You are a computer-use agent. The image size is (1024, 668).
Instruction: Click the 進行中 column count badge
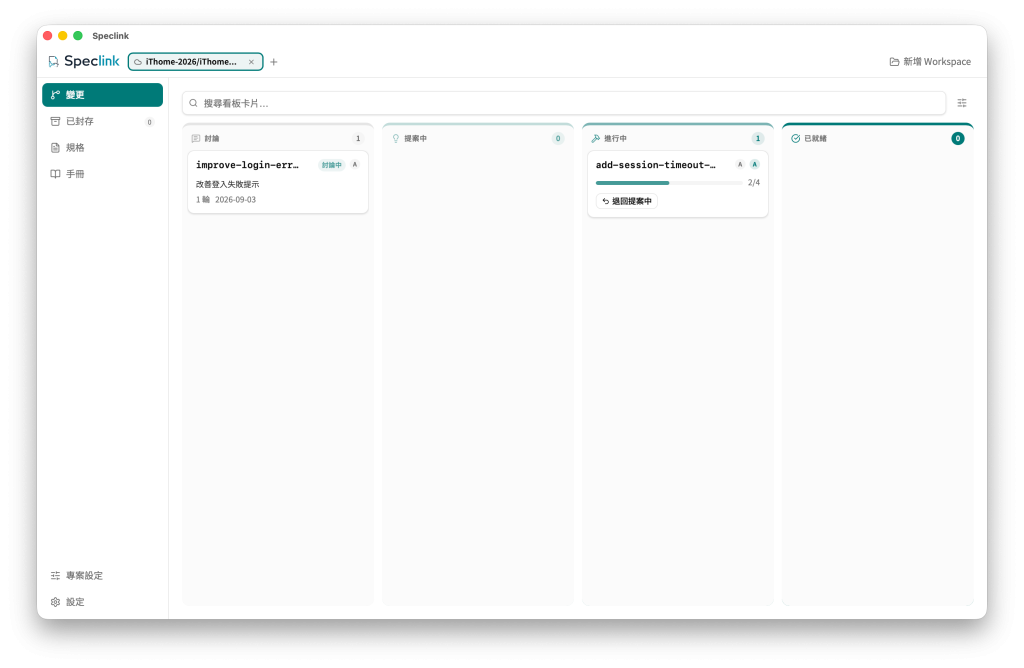(758, 138)
